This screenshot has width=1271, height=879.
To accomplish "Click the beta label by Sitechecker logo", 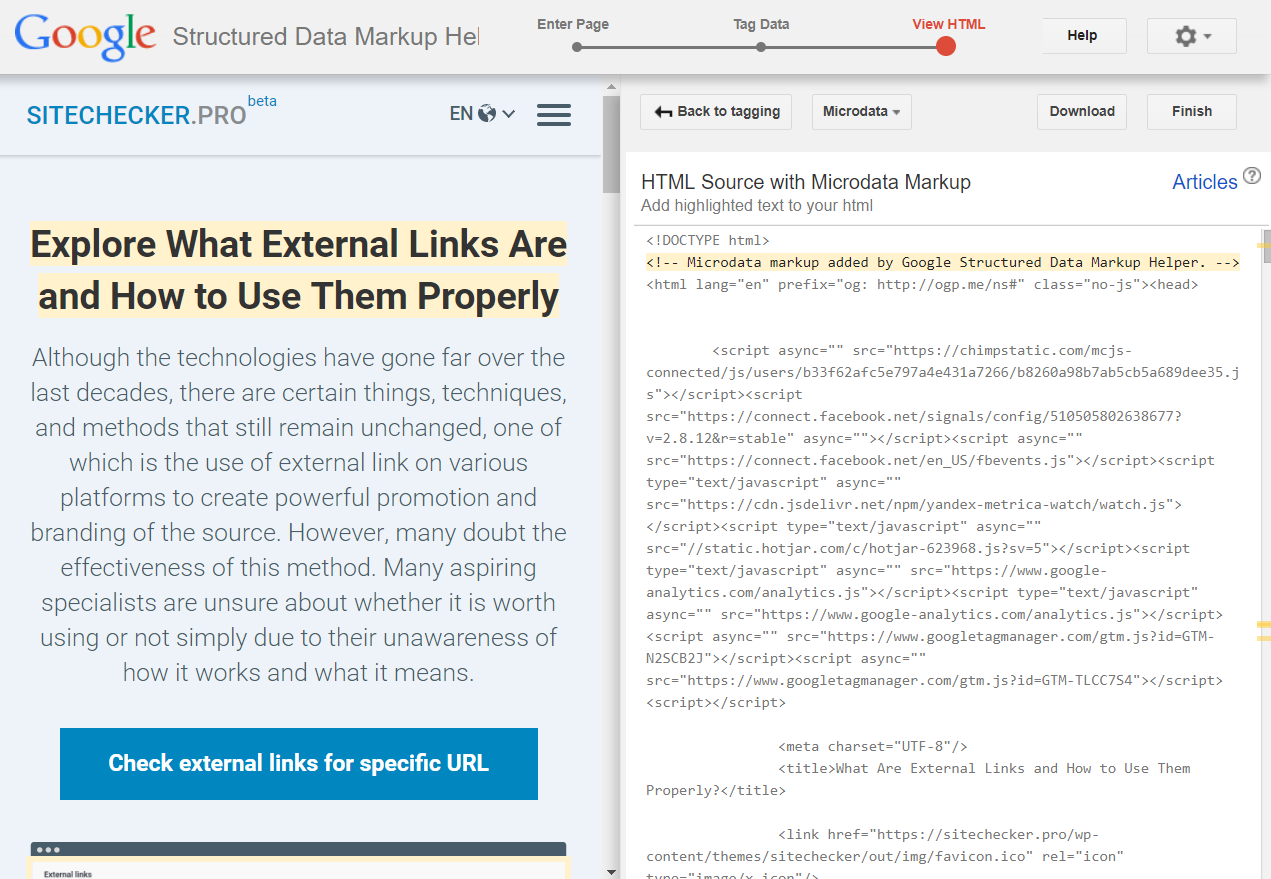I will (x=262, y=101).
